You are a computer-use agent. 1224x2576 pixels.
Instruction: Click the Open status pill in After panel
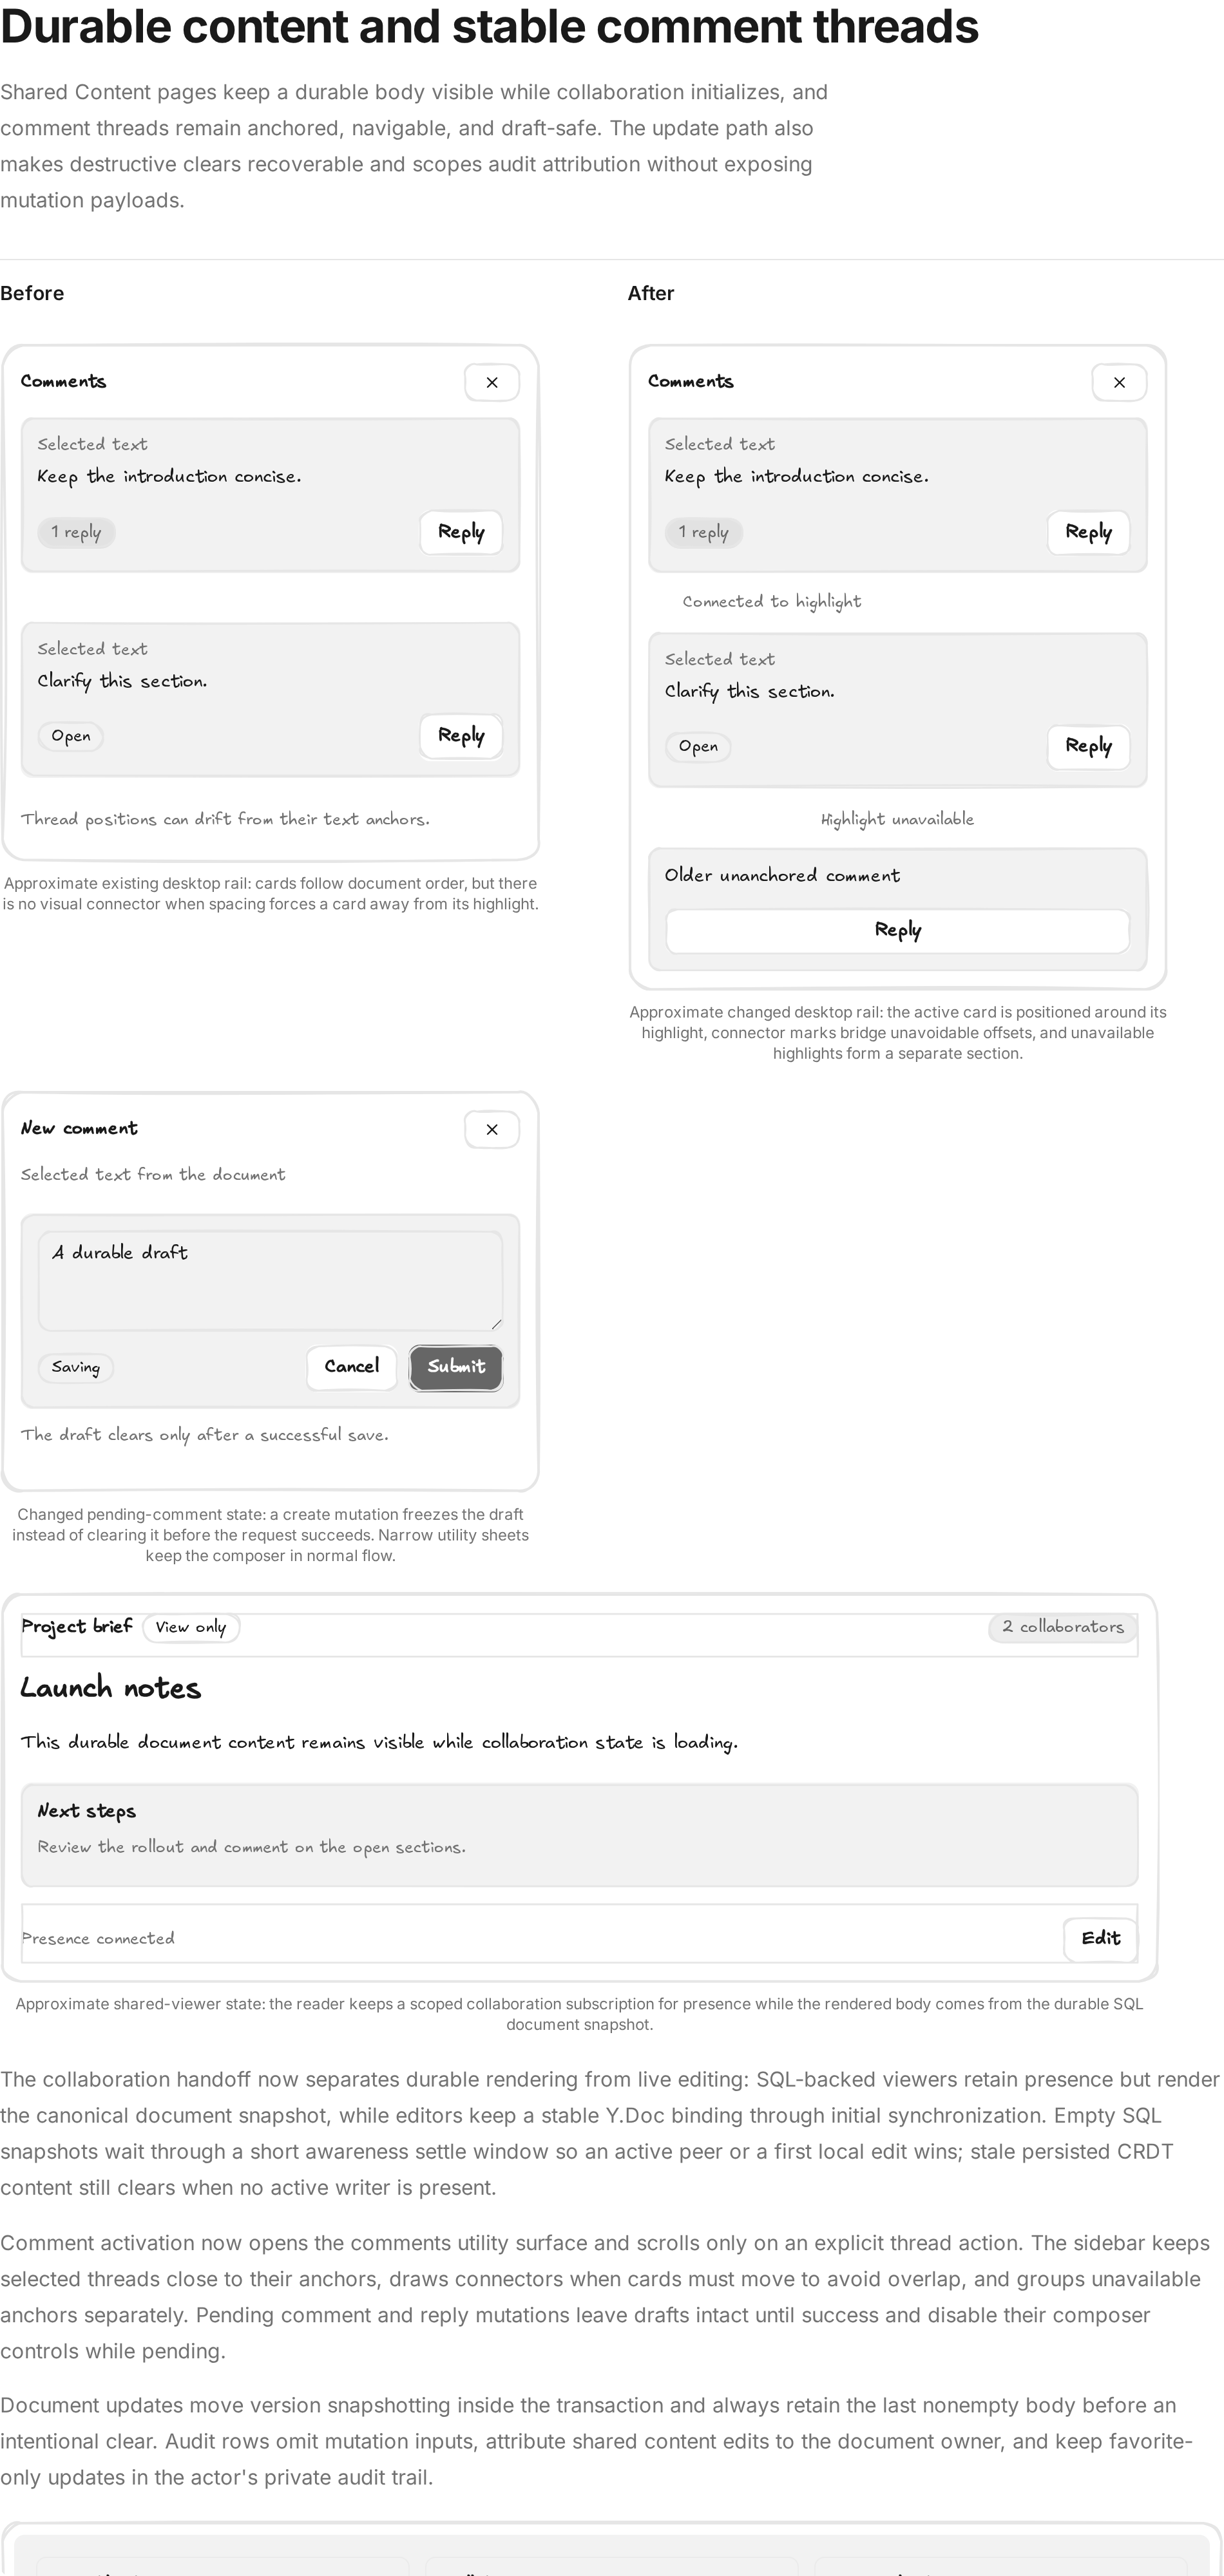tap(698, 746)
